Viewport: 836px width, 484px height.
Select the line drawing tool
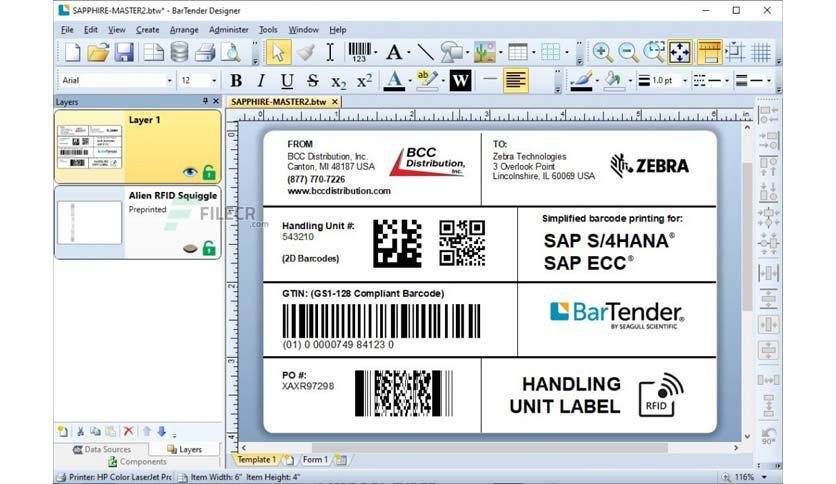pyautogui.click(x=425, y=52)
